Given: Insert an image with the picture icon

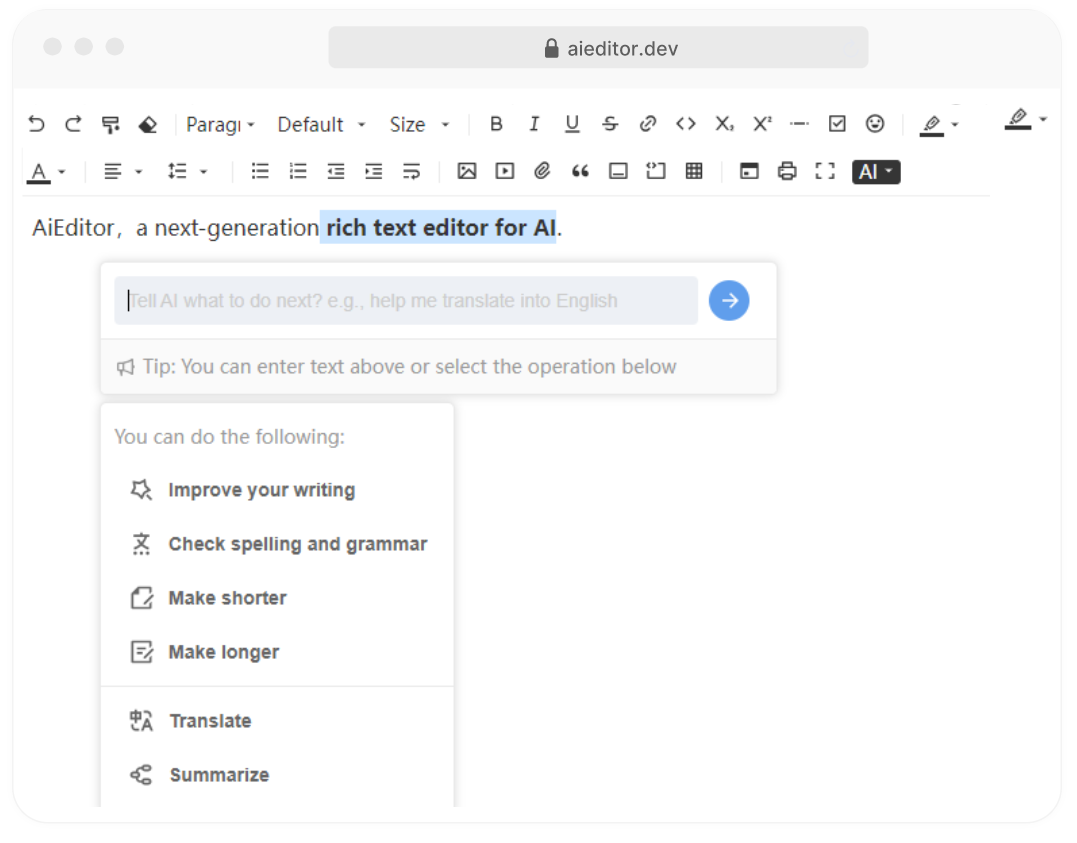Looking at the screenshot, I should [x=467, y=172].
